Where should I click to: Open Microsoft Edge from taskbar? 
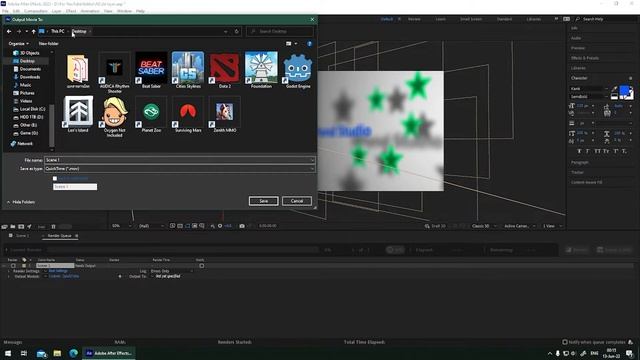tap(73, 353)
